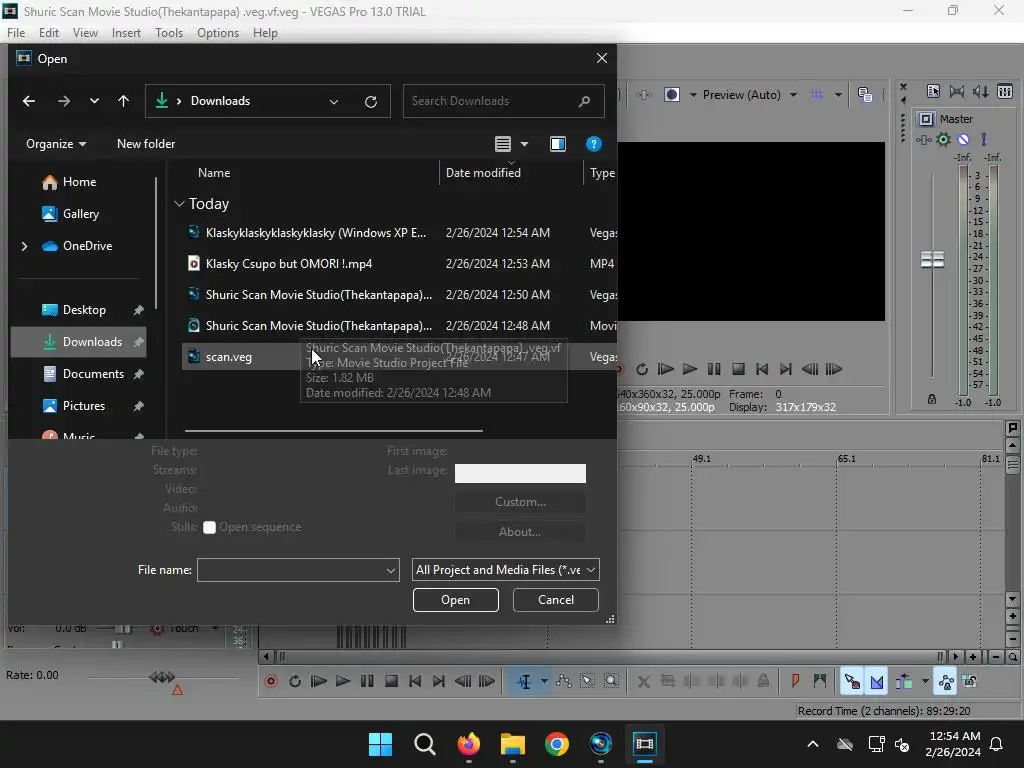
Task: Click the Search Downloads field
Action: [503, 101]
